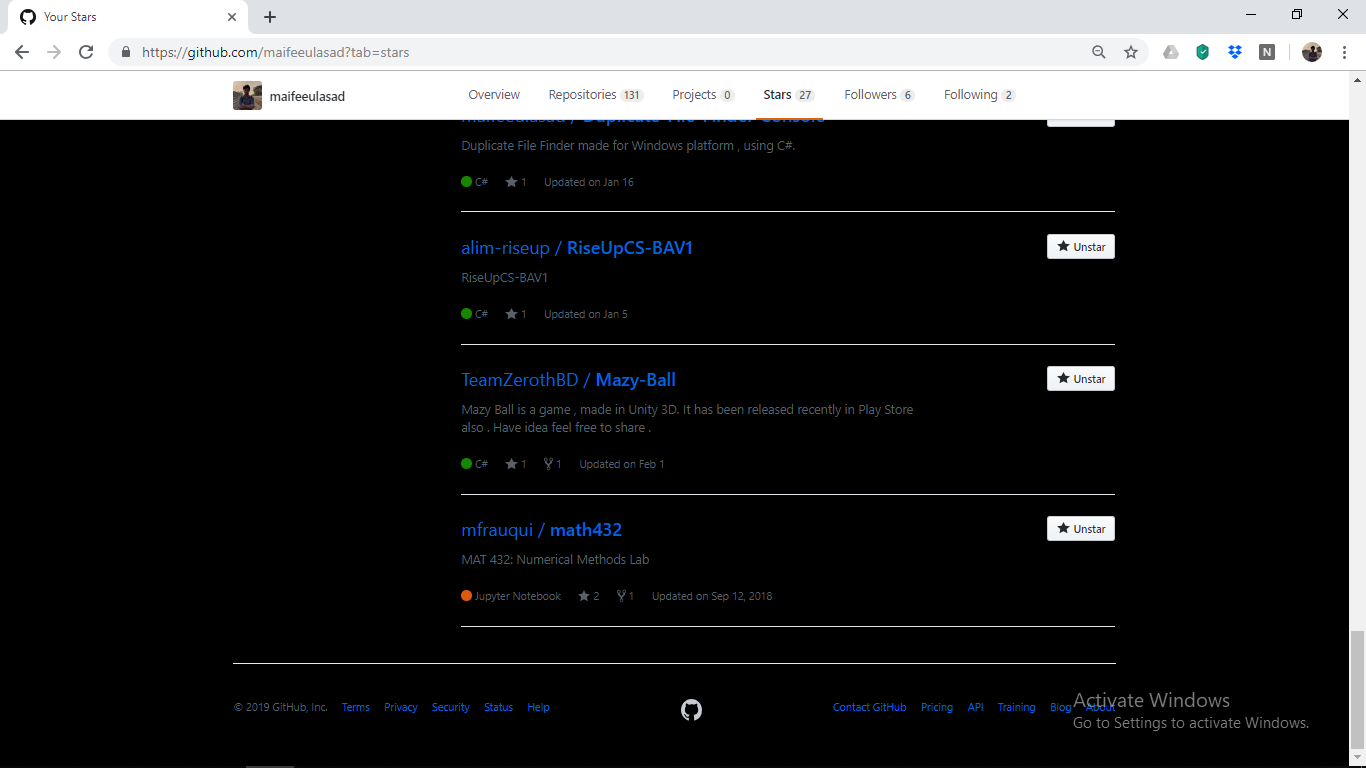This screenshot has height=768, width=1366.
Task: Click fork count on Mazy-Ball
Action: click(x=553, y=464)
